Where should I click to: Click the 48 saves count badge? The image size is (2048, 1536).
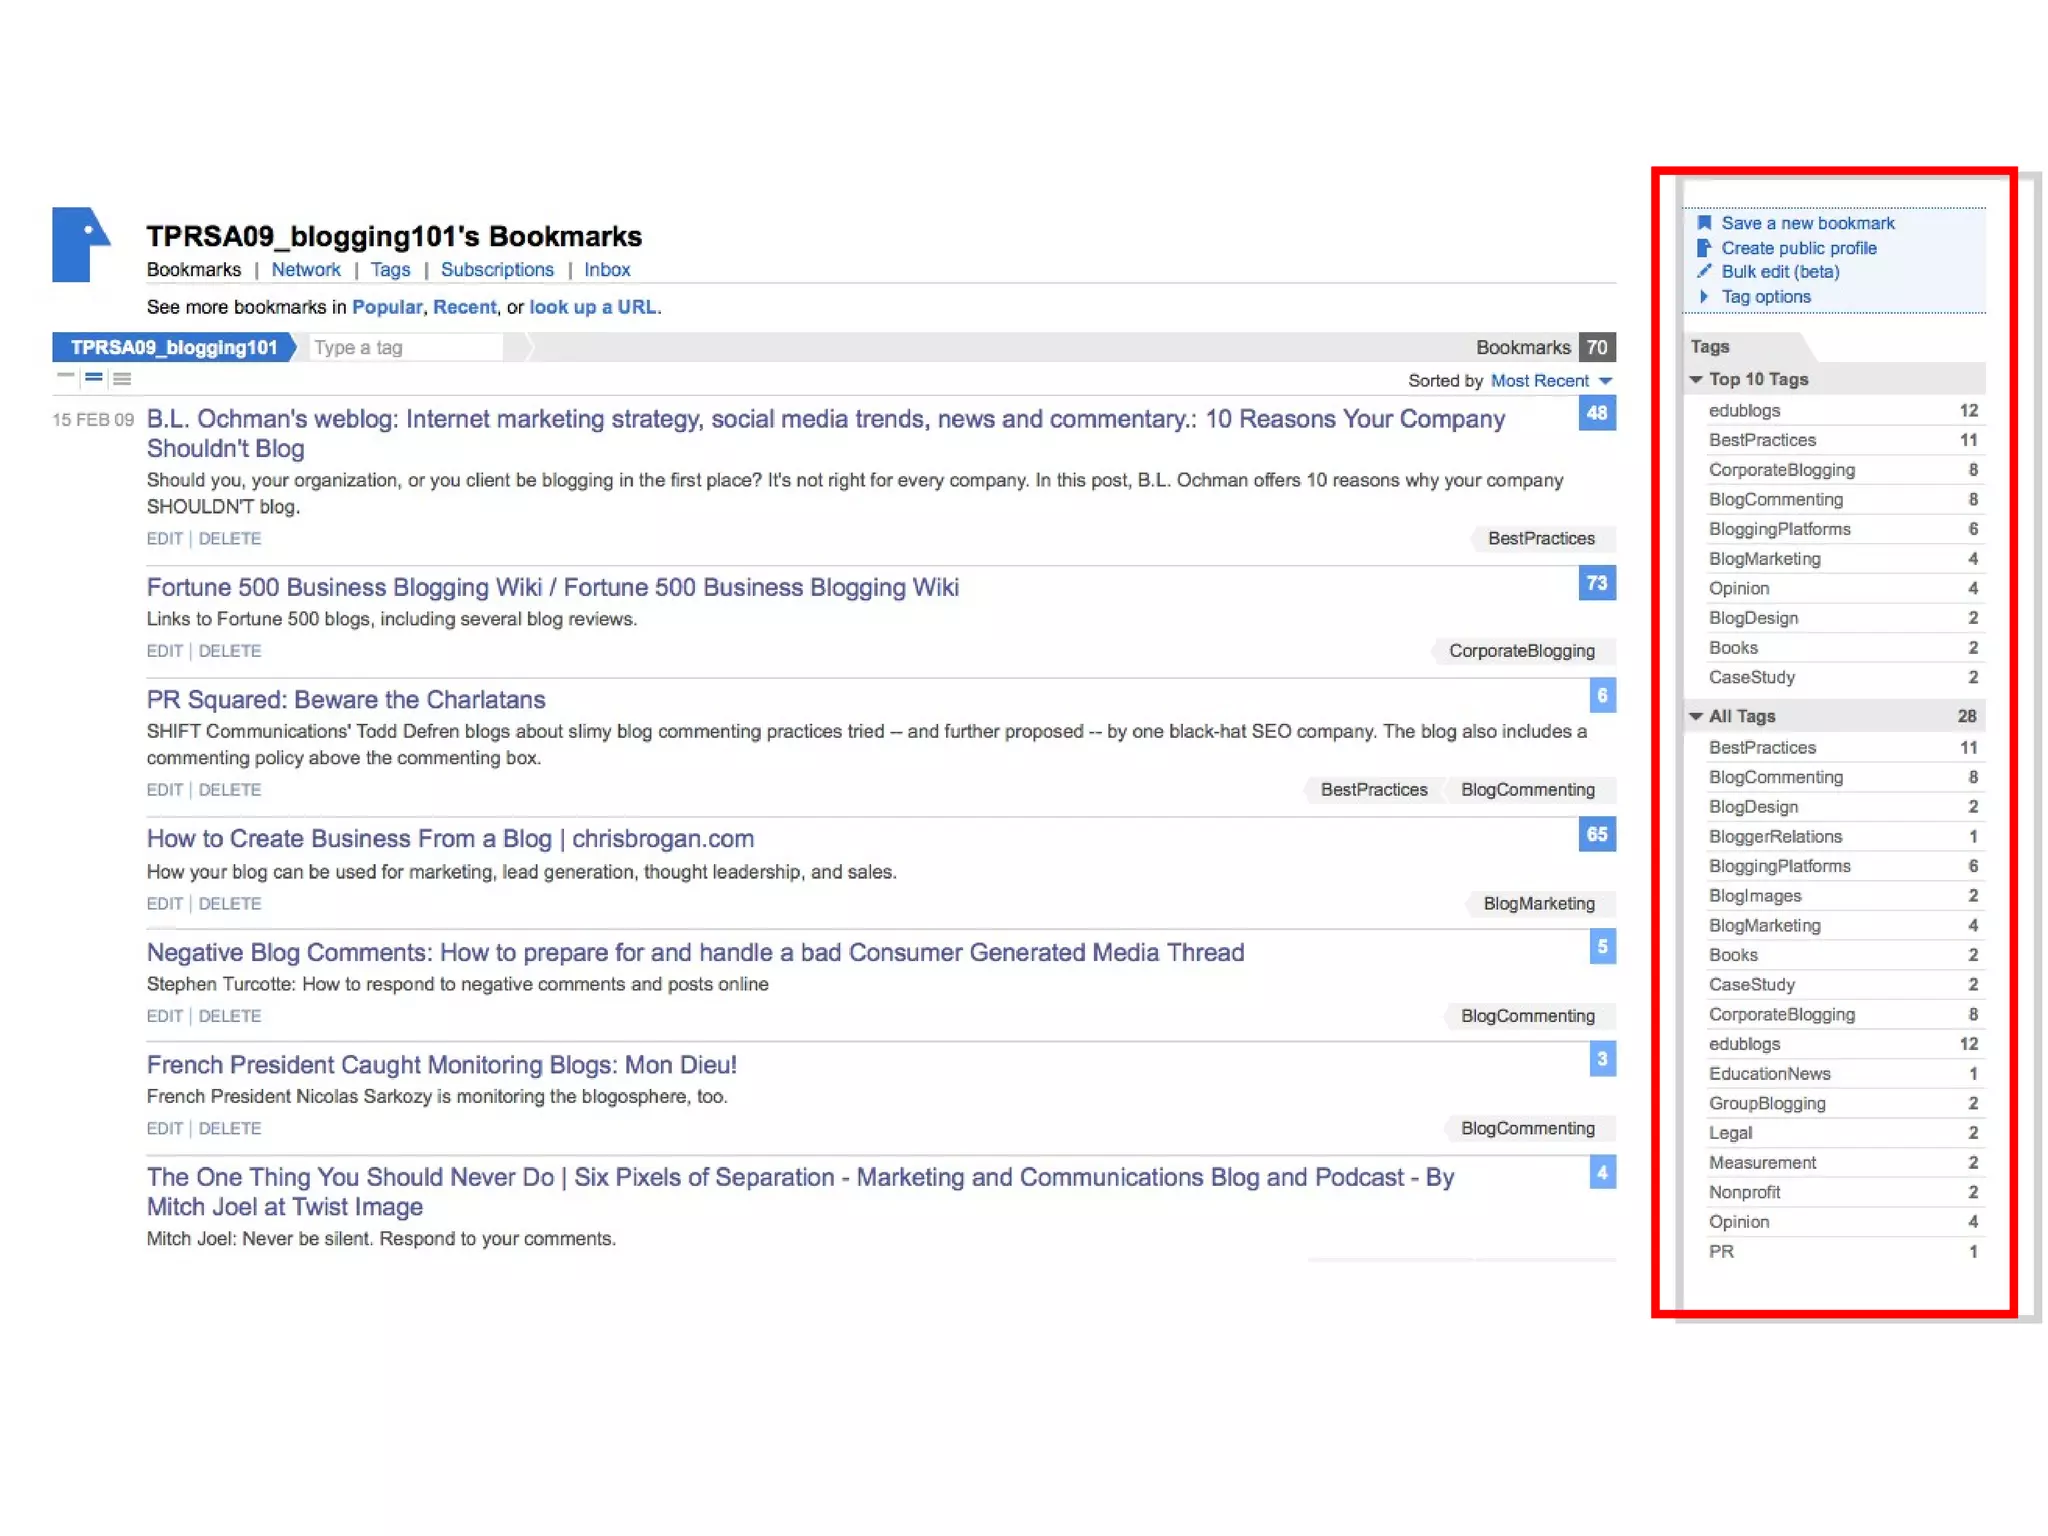tap(1596, 413)
